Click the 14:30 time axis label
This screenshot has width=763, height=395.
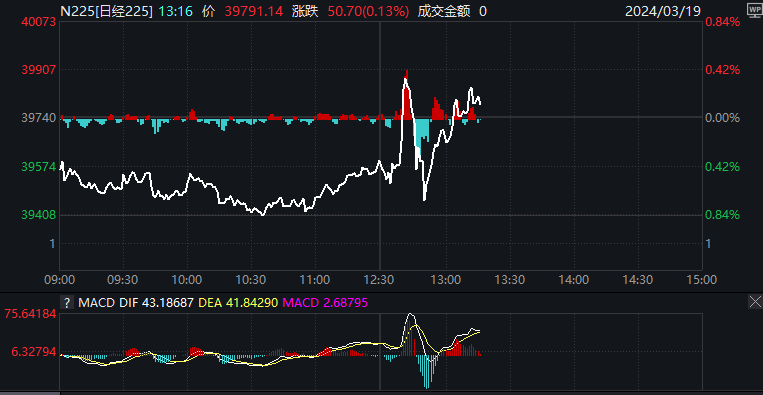click(638, 280)
